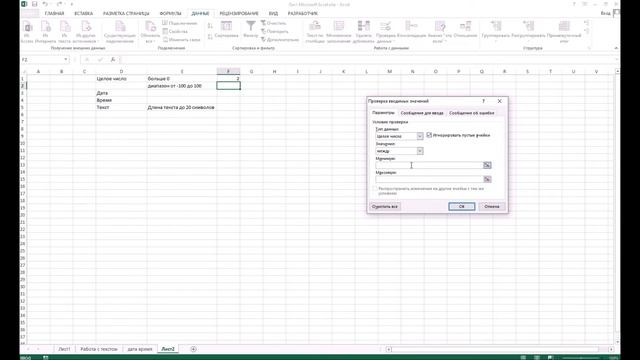Click range selector icon beside 'Максимум' field
This screenshot has height=360, width=640.
487,179
